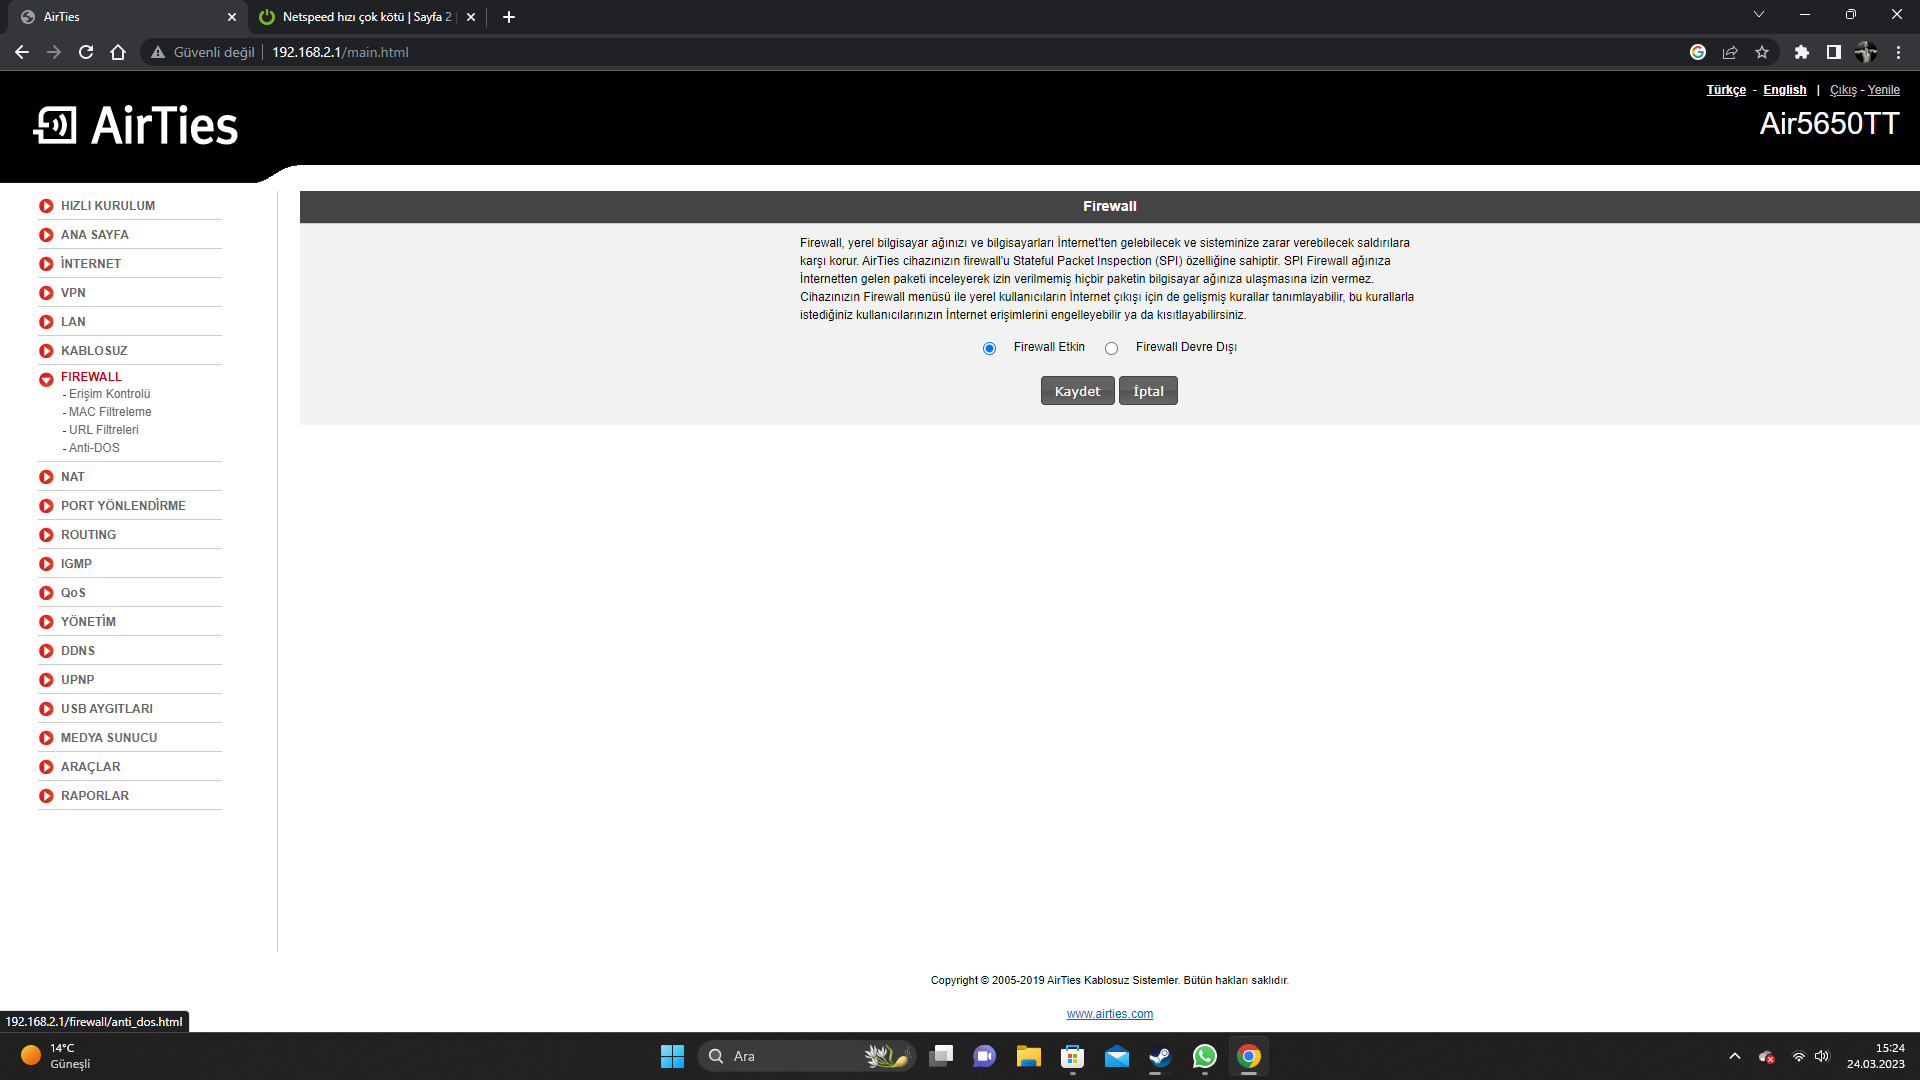Click the AirTies logo icon

click(x=55, y=126)
